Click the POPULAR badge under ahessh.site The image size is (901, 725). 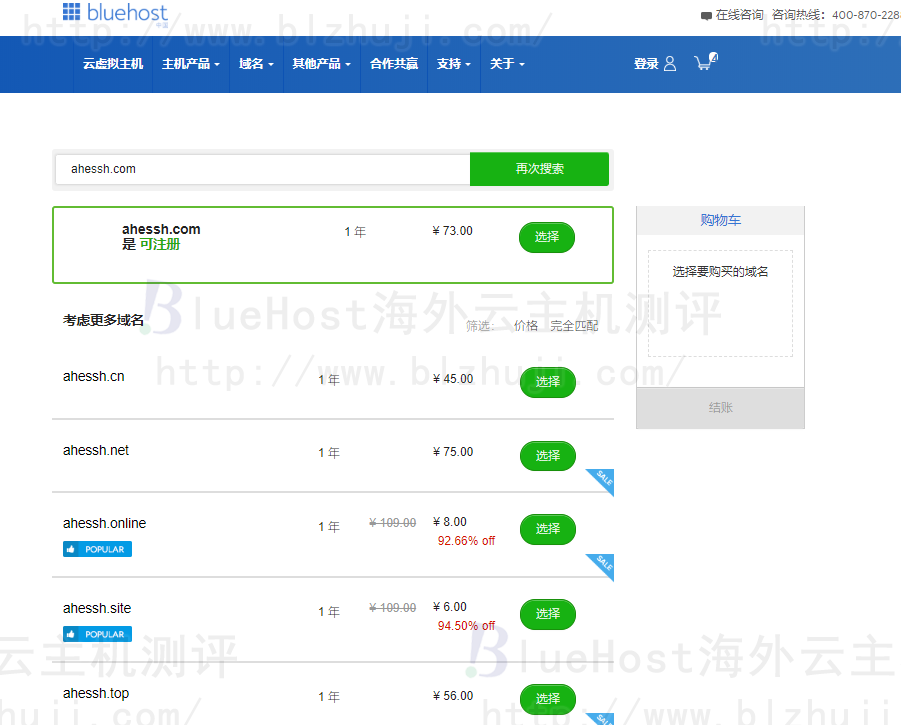(x=97, y=634)
